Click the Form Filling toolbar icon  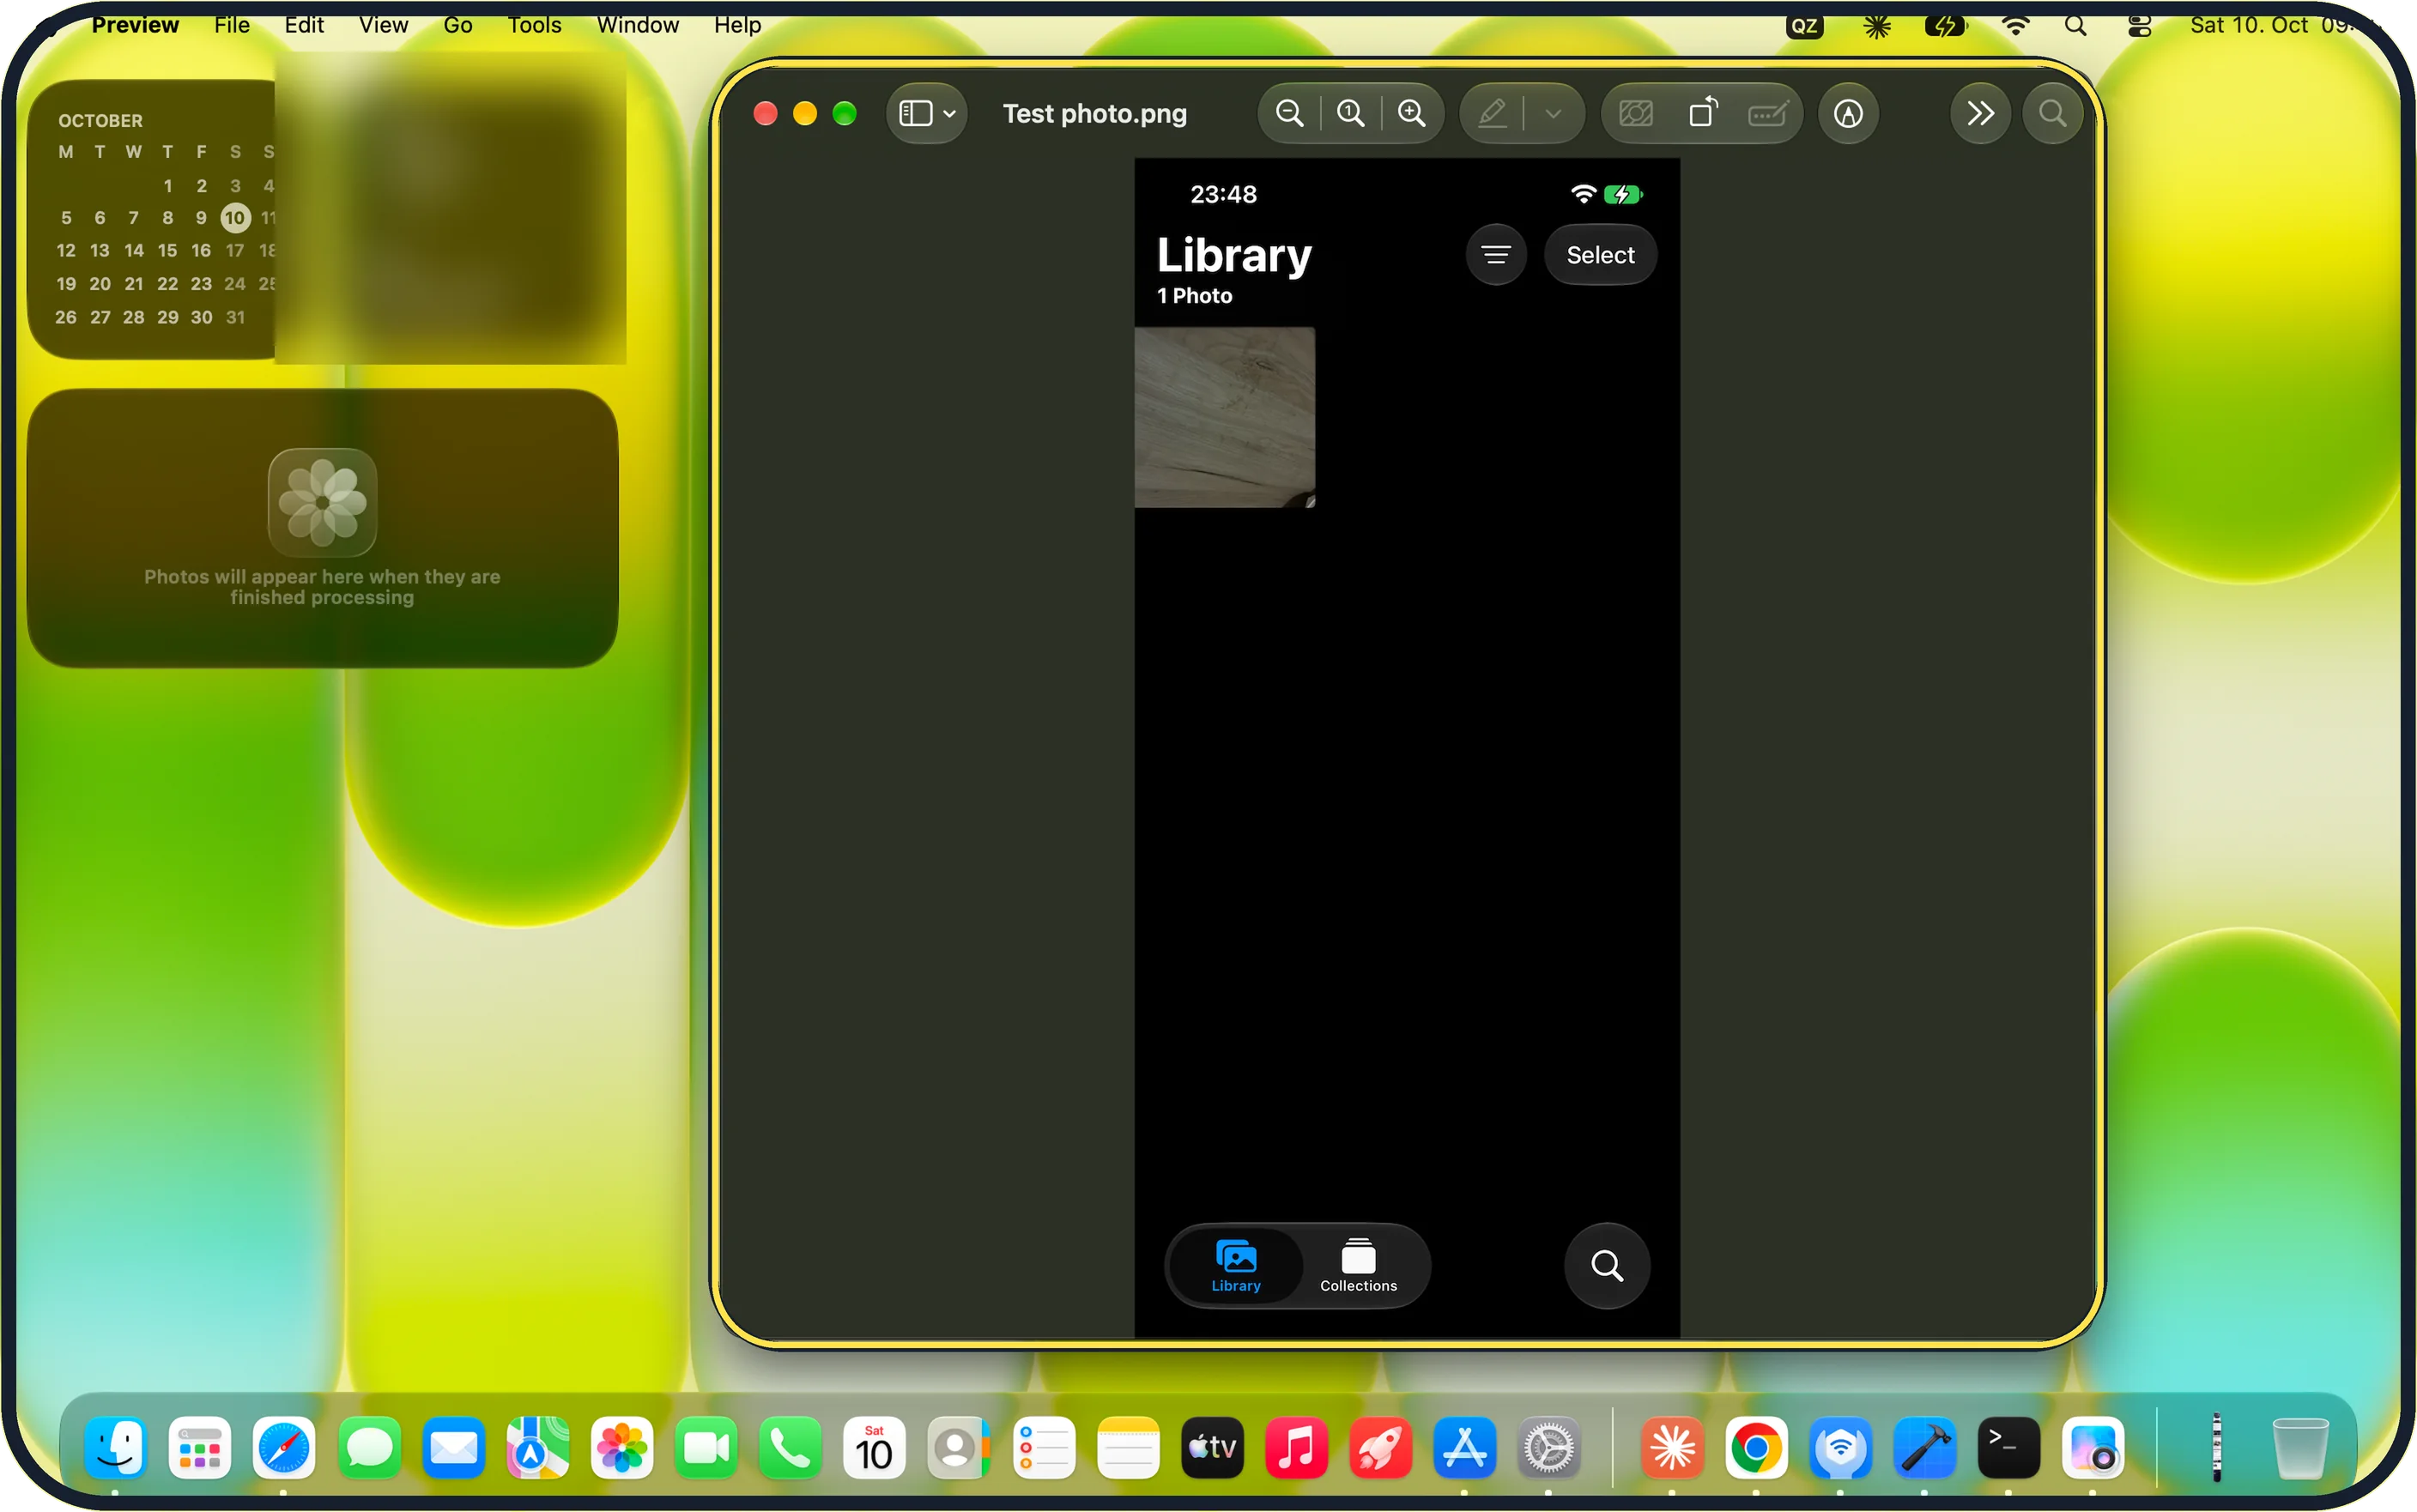[1768, 114]
